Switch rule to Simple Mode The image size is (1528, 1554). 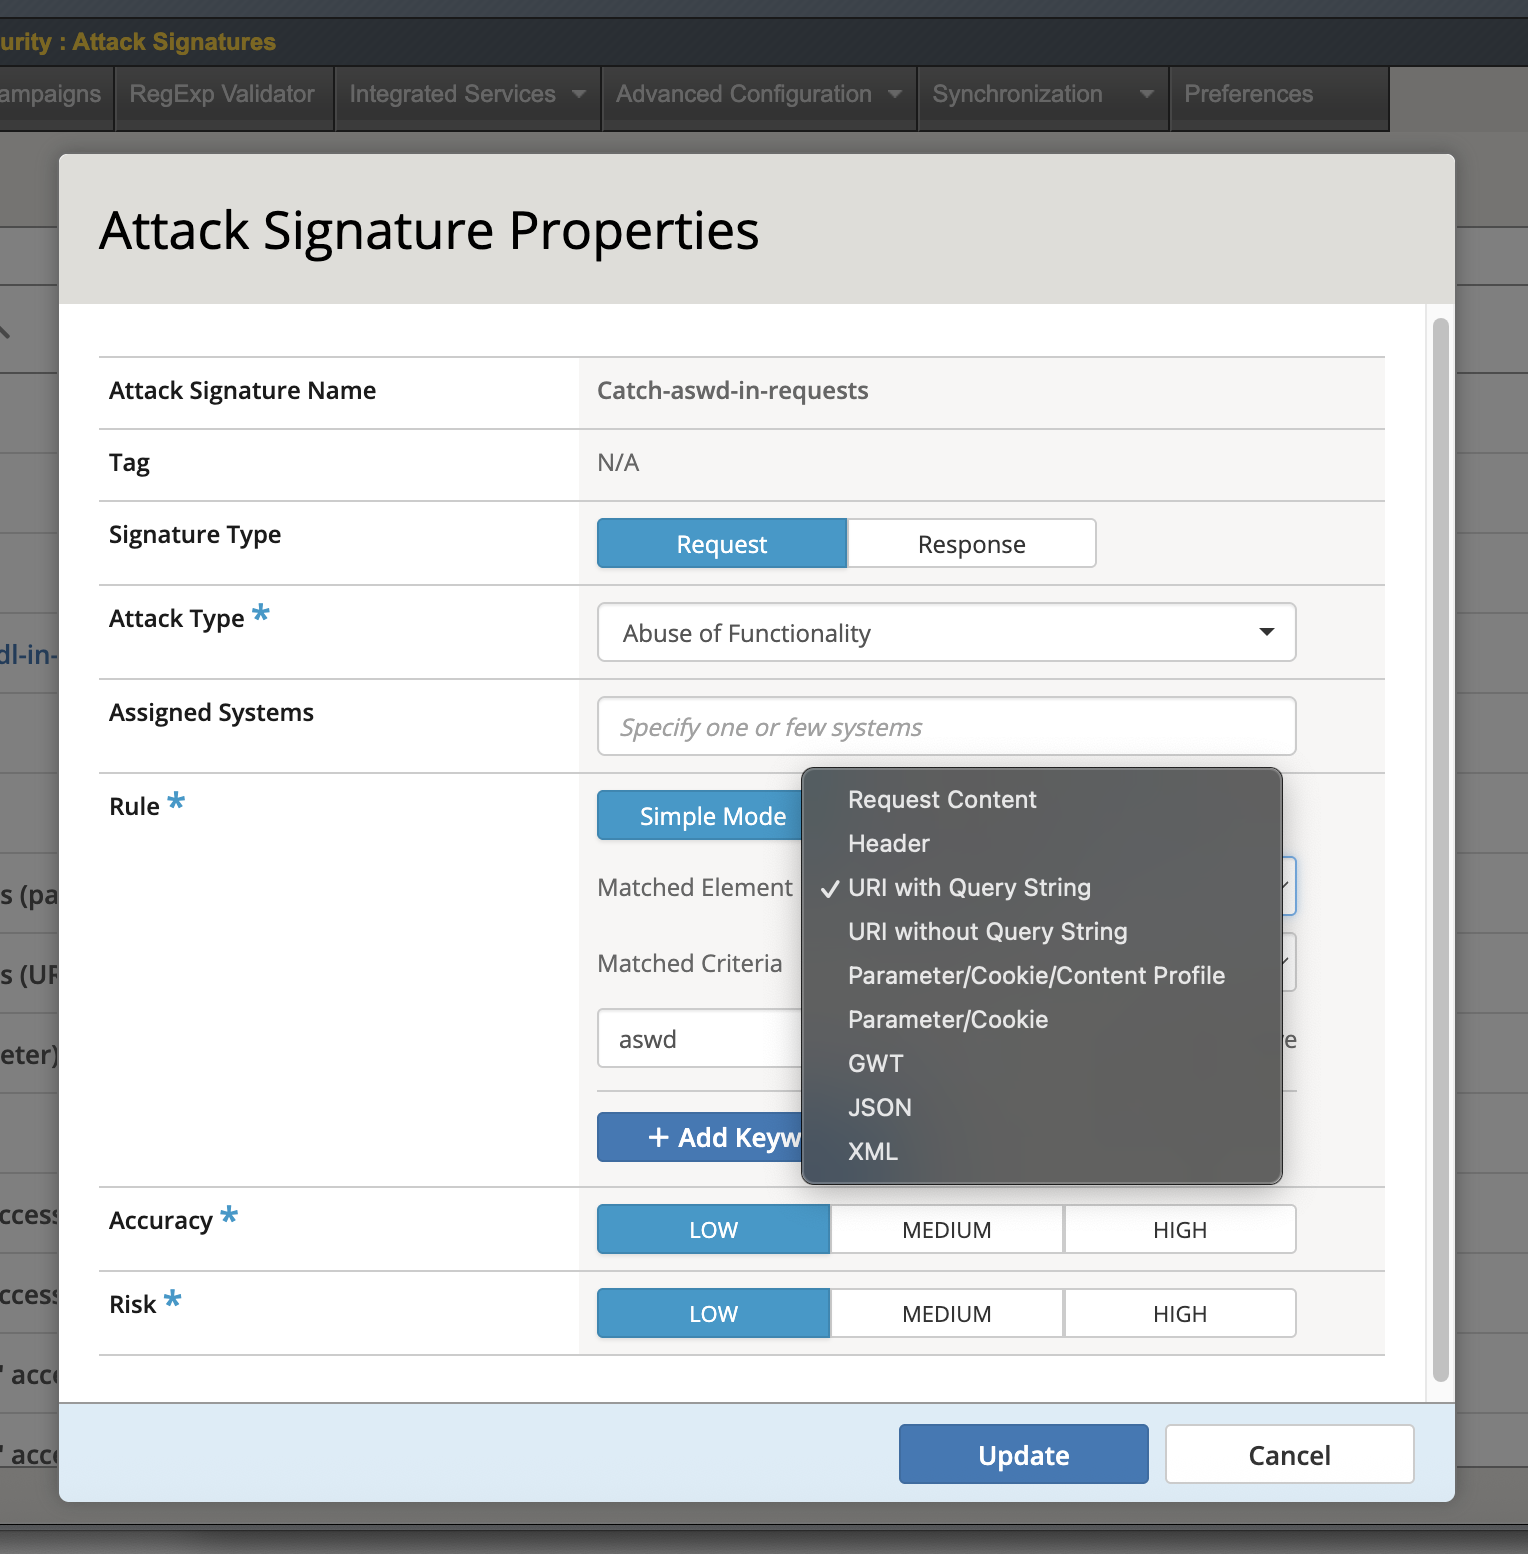tap(700, 815)
